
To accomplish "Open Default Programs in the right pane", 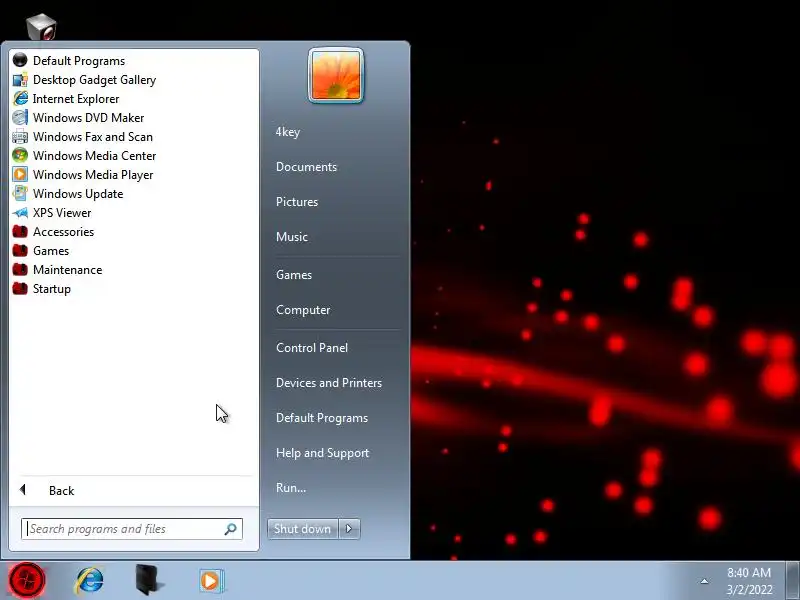I will coord(322,418).
